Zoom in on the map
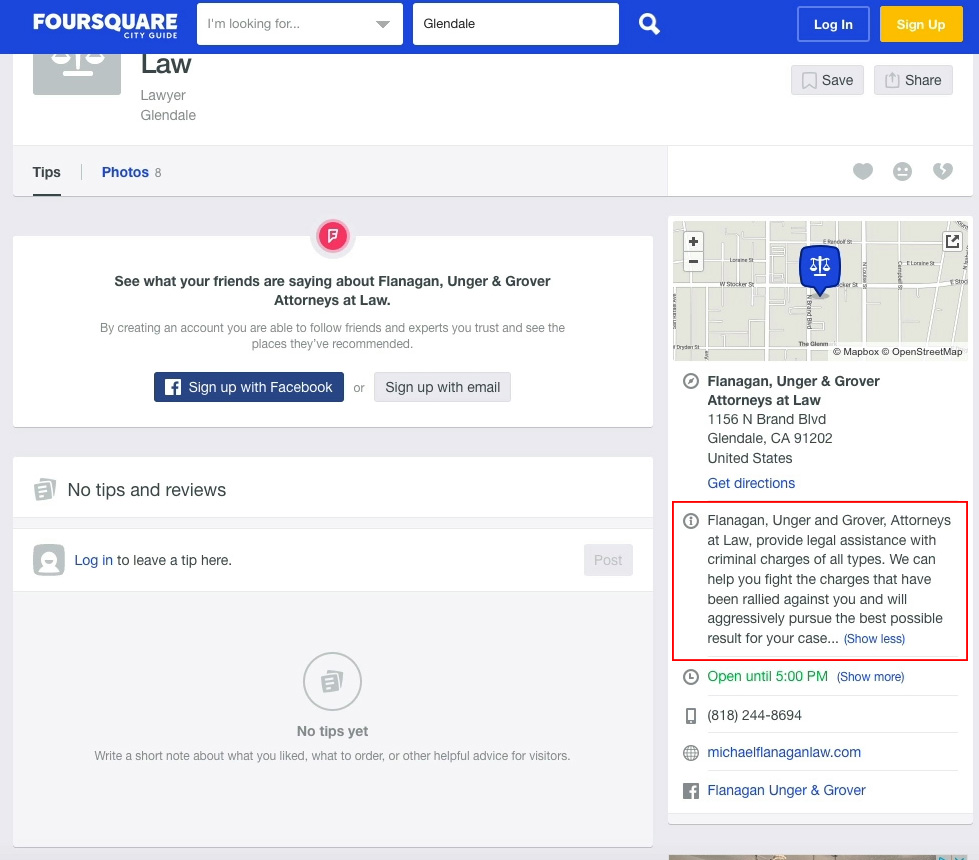Screen dimensions: 979x860 pyautogui.click(x=694, y=242)
